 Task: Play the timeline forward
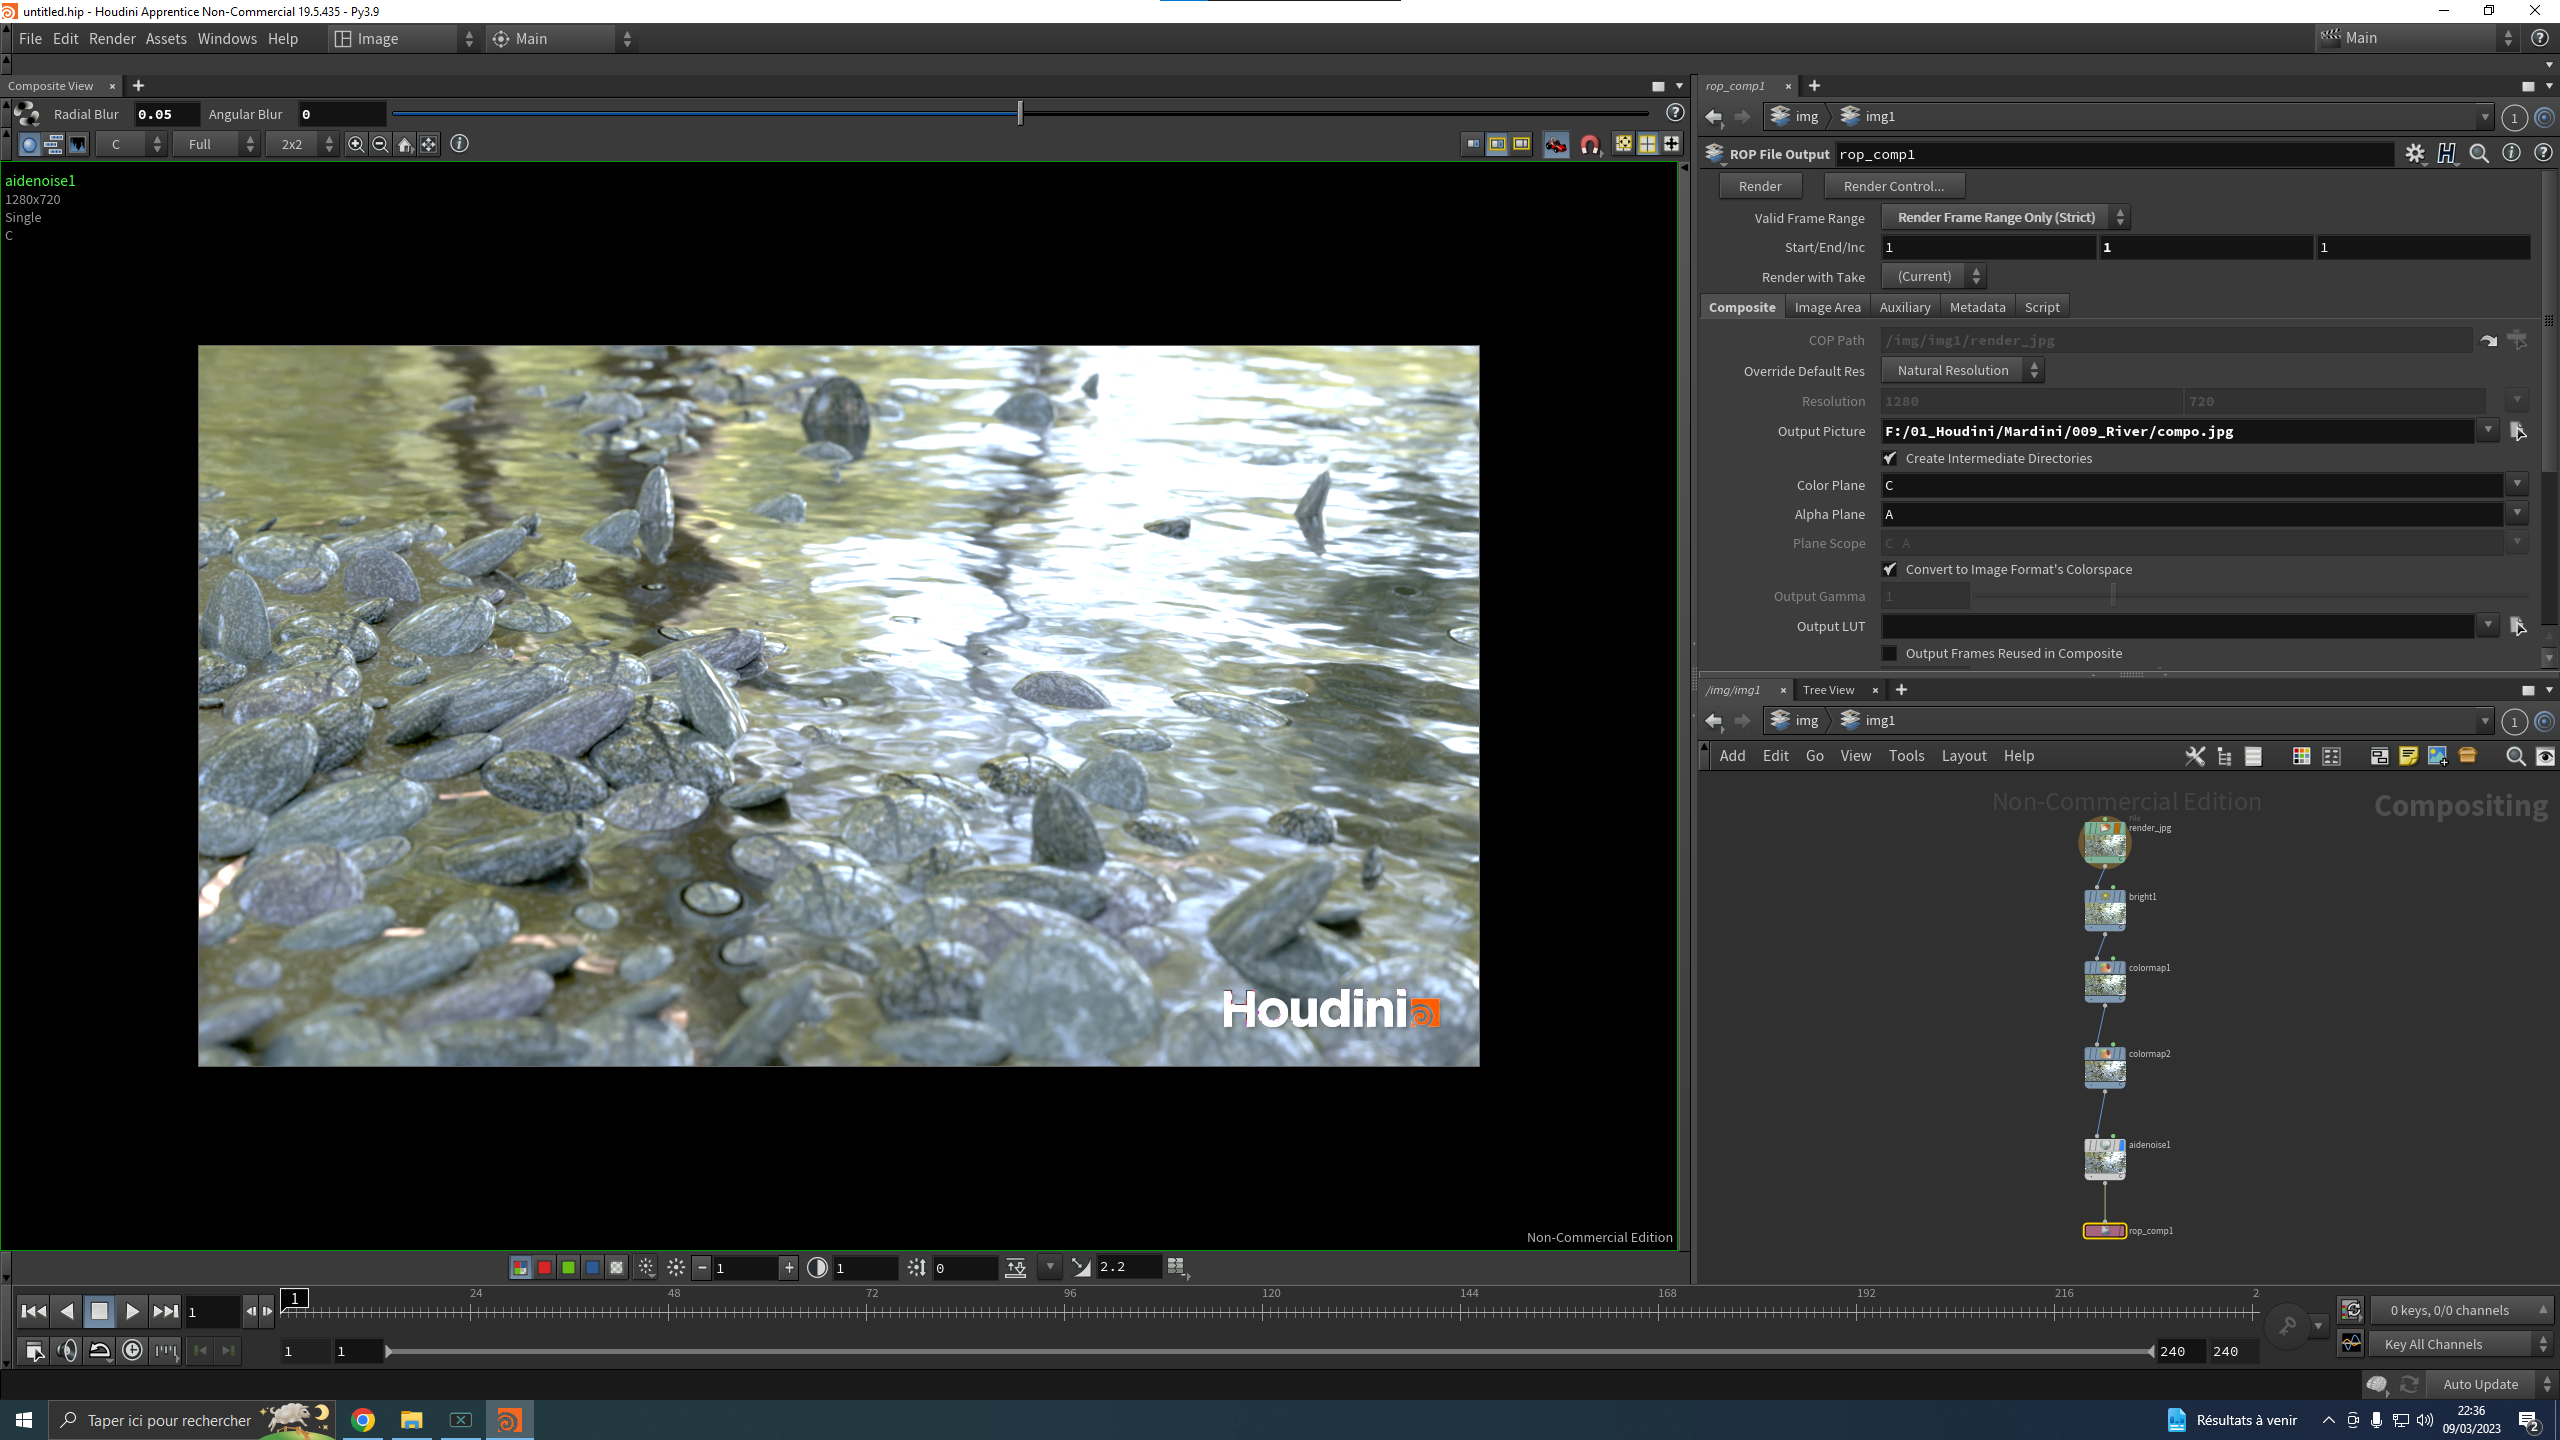click(x=132, y=1311)
